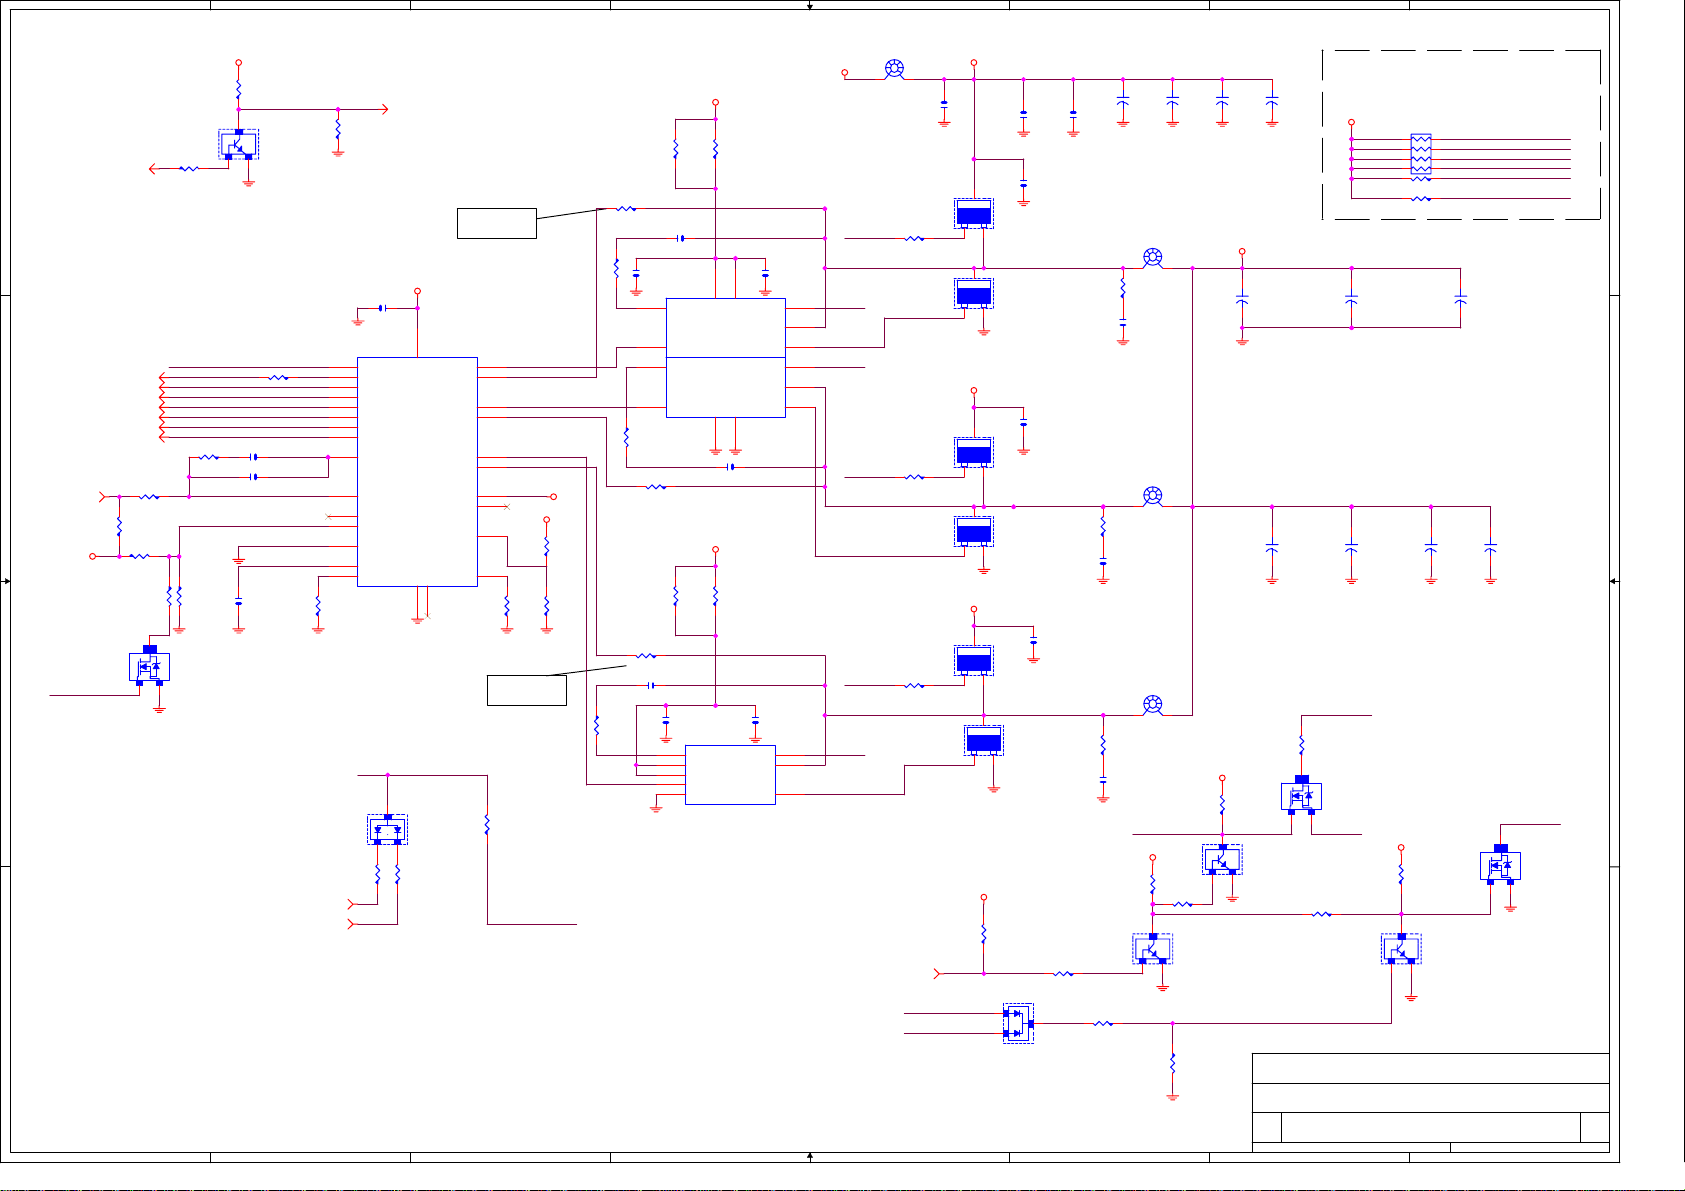This screenshot has width=1685, height=1191.
Task: Click the two-section controller IC block
Action: pyautogui.click(x=725, y=357)
